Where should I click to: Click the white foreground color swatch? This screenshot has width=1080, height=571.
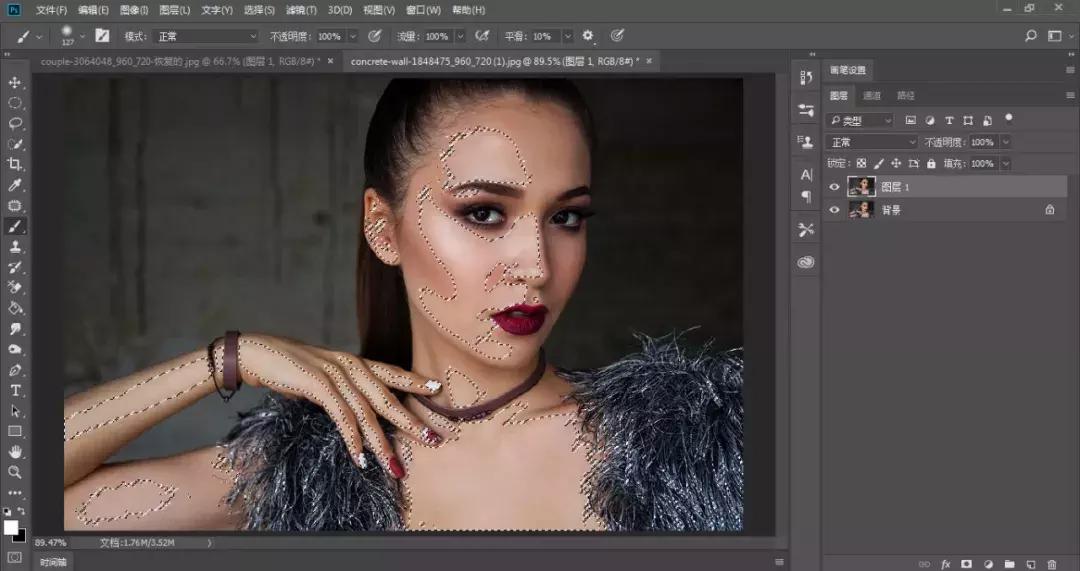coord(11,527)
